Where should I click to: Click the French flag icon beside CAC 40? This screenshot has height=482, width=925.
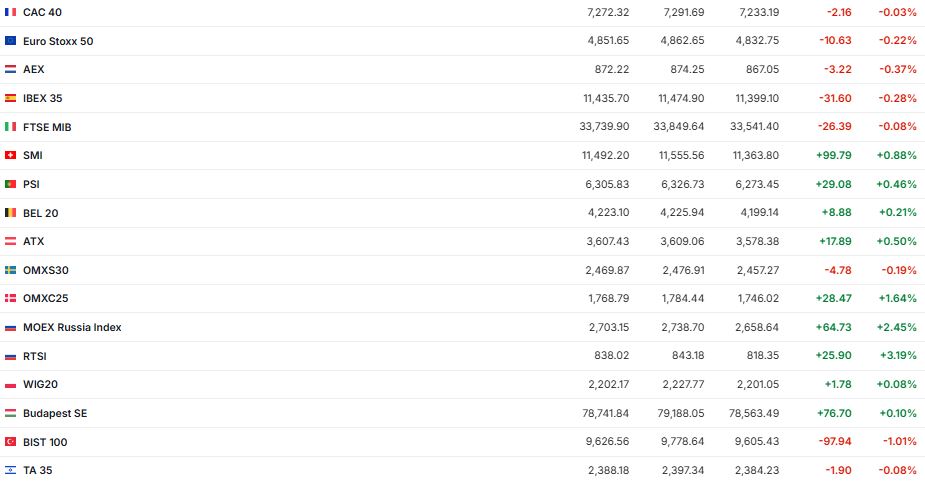10,12
